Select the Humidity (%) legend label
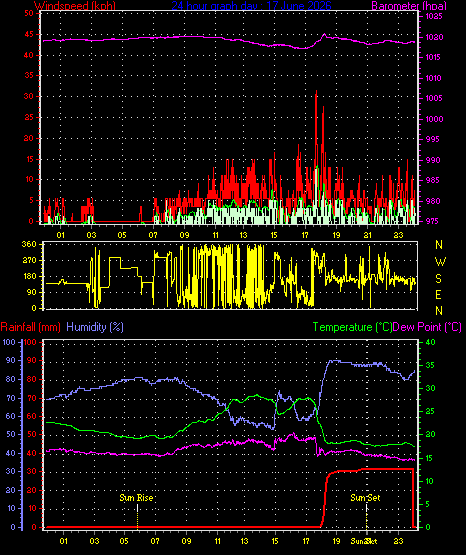The height and width of the screenshot is (555, 466). [95, 327]
